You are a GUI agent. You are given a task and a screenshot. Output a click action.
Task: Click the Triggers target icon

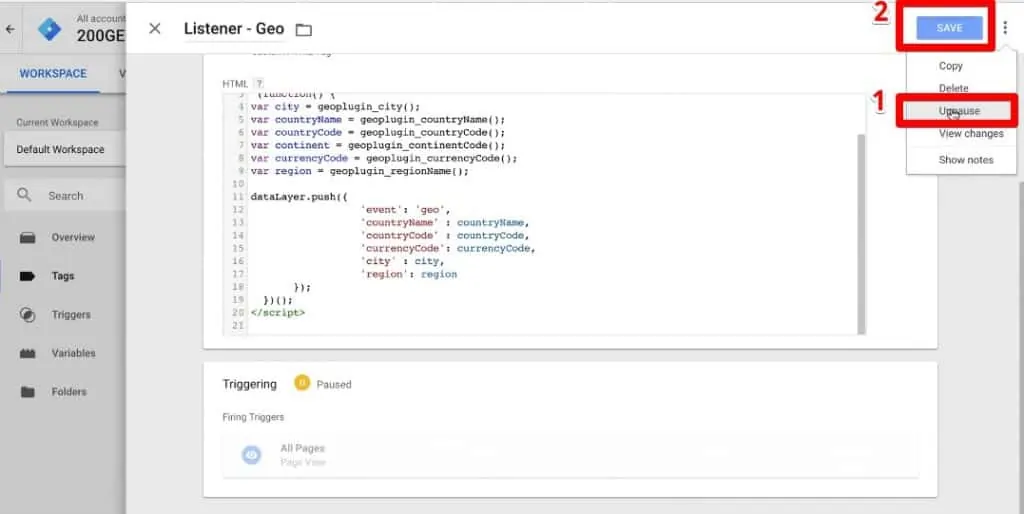pos(27,315)
